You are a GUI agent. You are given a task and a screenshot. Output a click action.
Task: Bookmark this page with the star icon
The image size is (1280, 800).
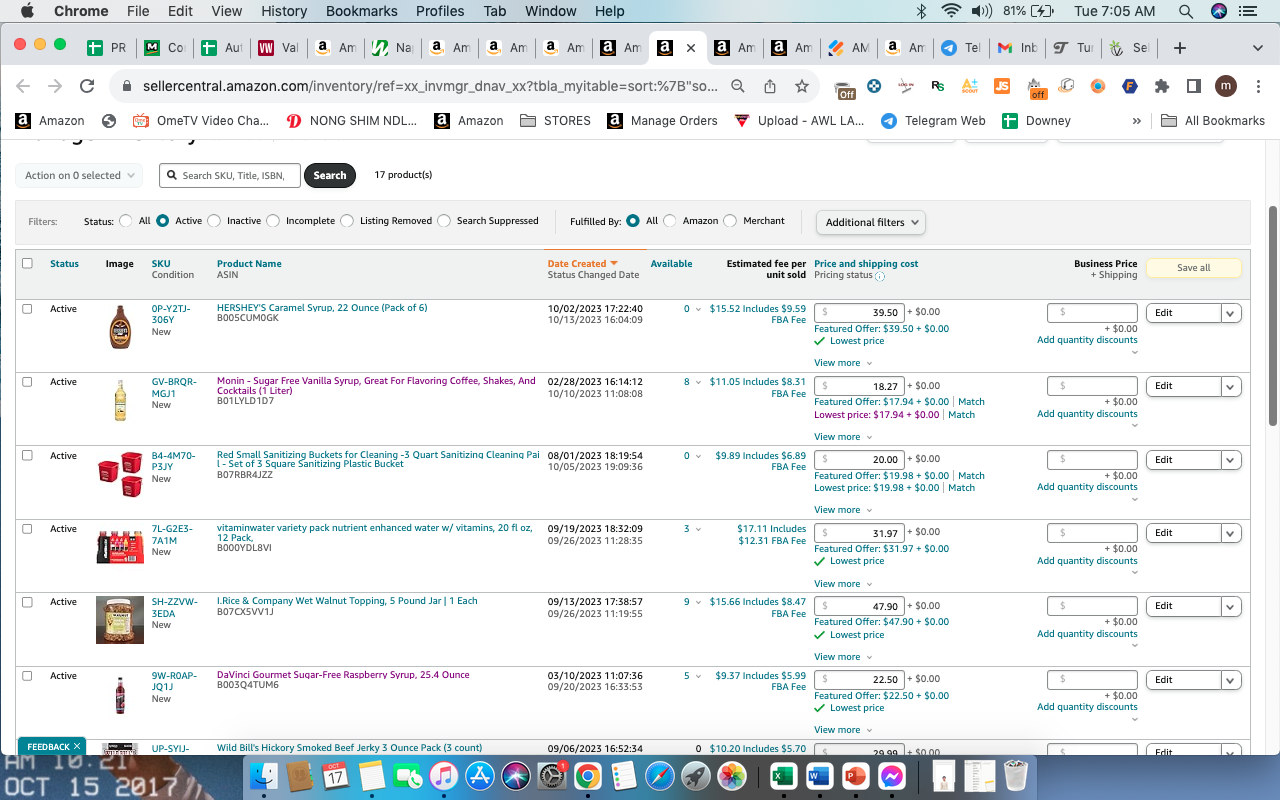(x=801, y=86)
